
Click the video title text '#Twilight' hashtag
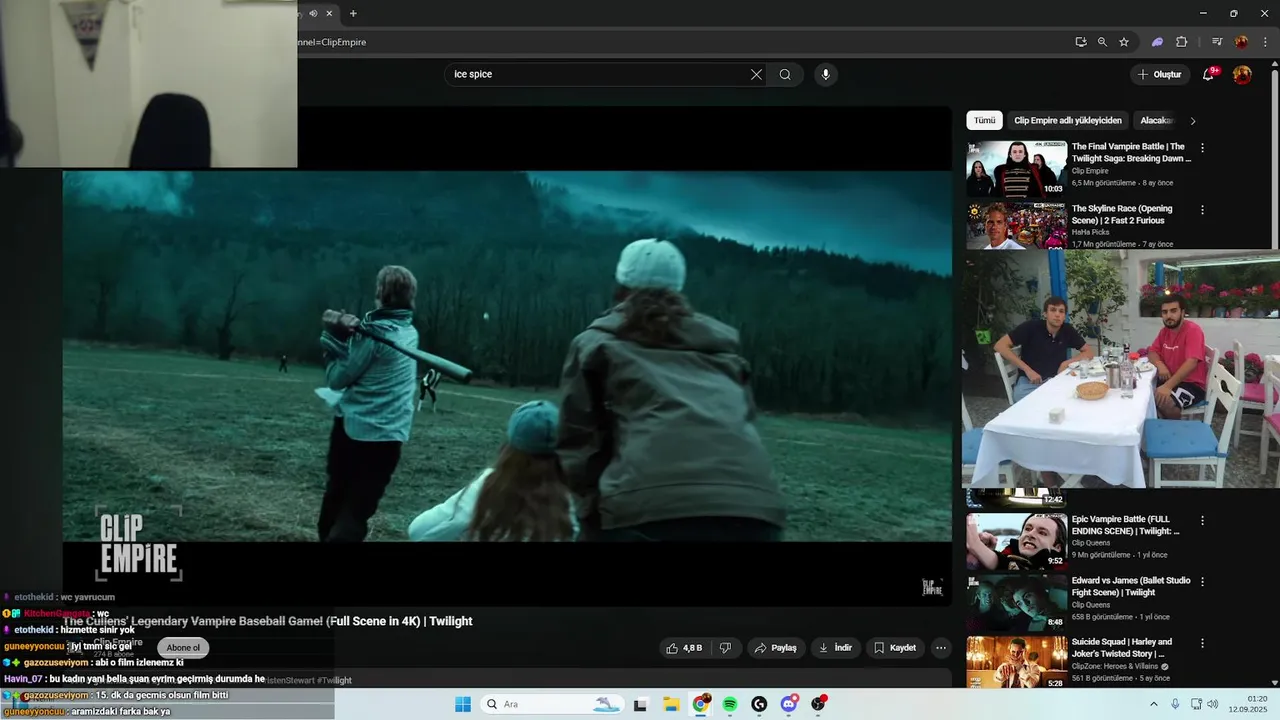point(335,680)
